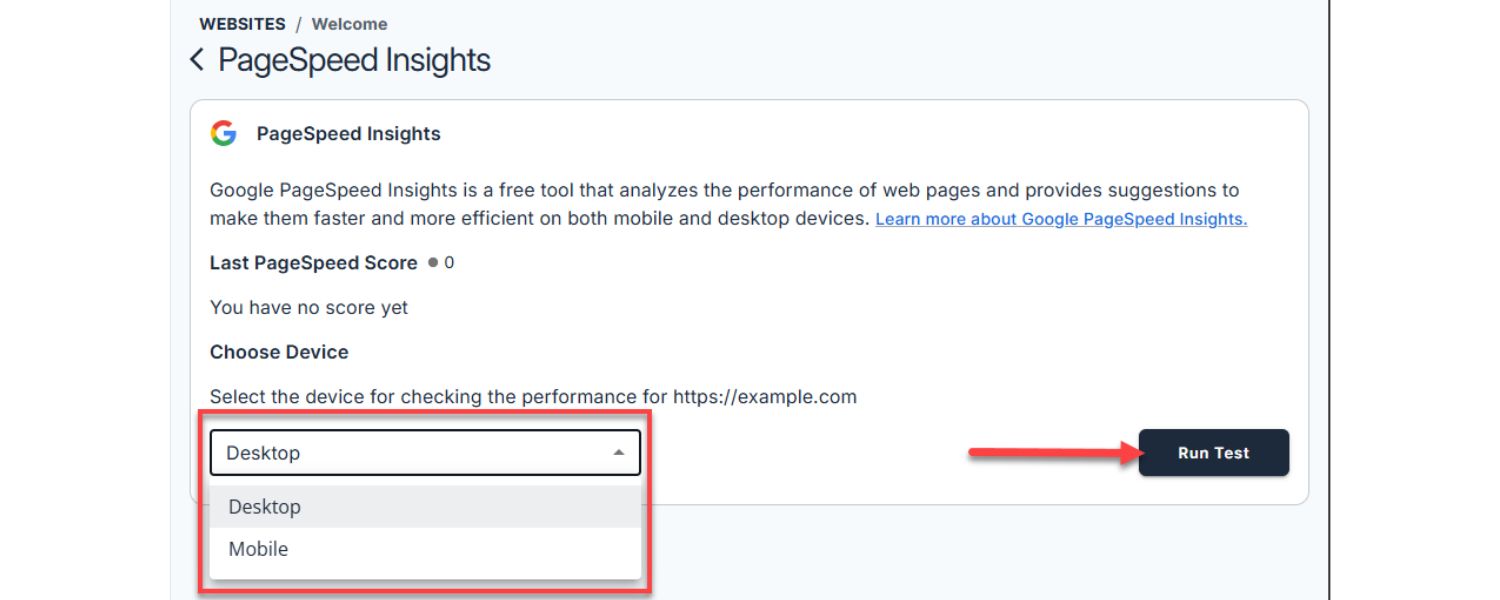Click the Choose Device heading

click(279, 352)
